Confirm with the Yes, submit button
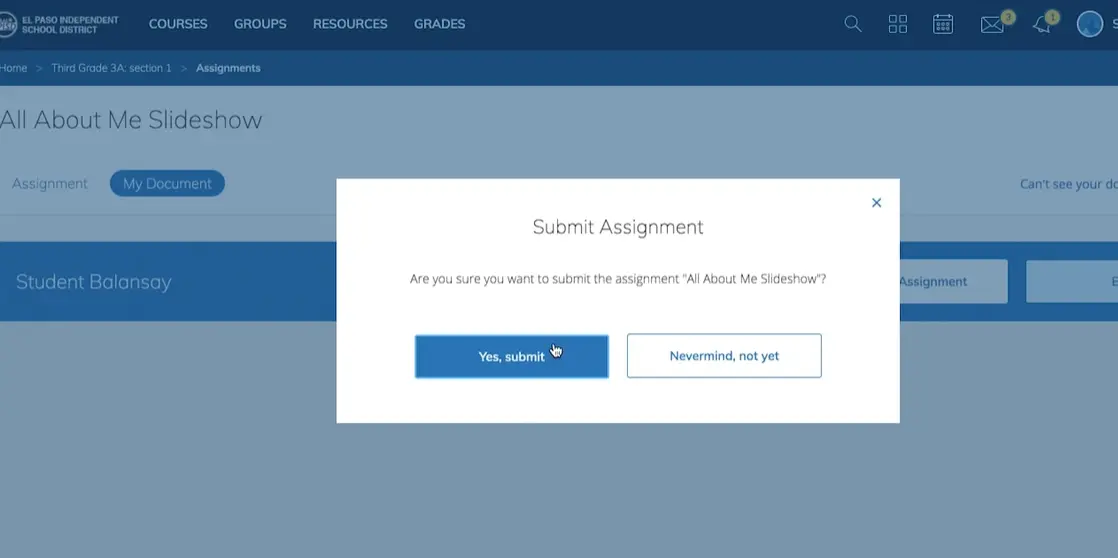Screen dimensions: 1118x558 click(x=511, y=356)
